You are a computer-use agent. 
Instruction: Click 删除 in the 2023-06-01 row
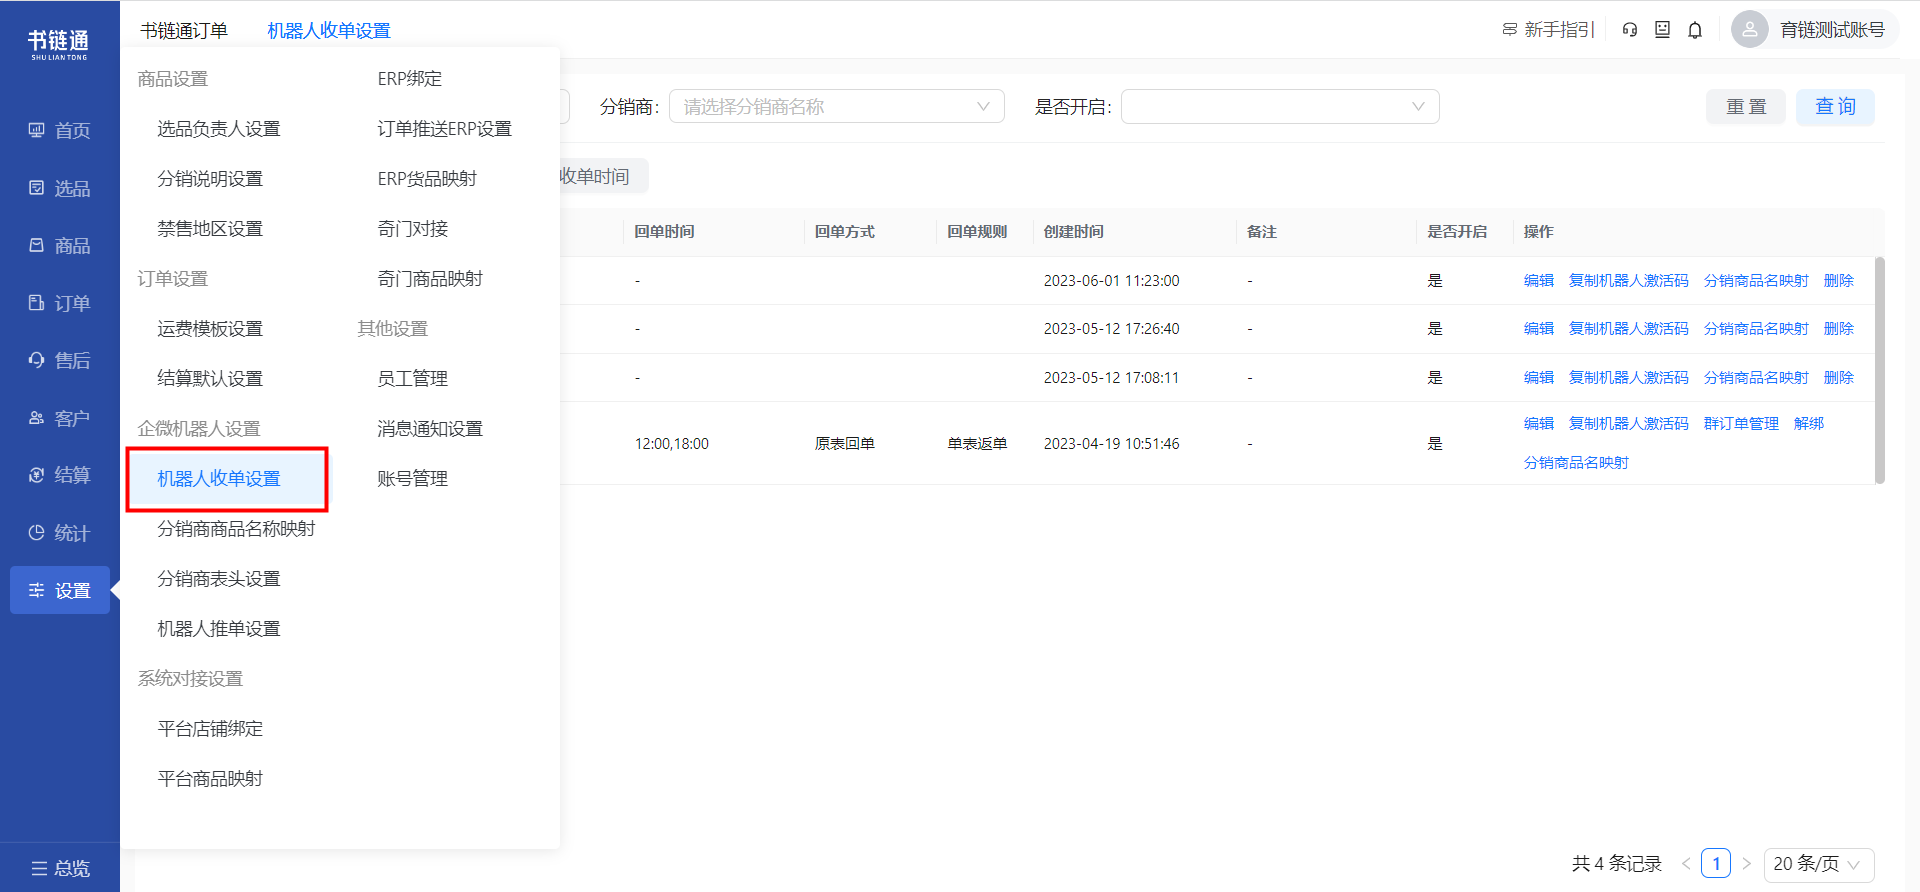point(1839,281)
